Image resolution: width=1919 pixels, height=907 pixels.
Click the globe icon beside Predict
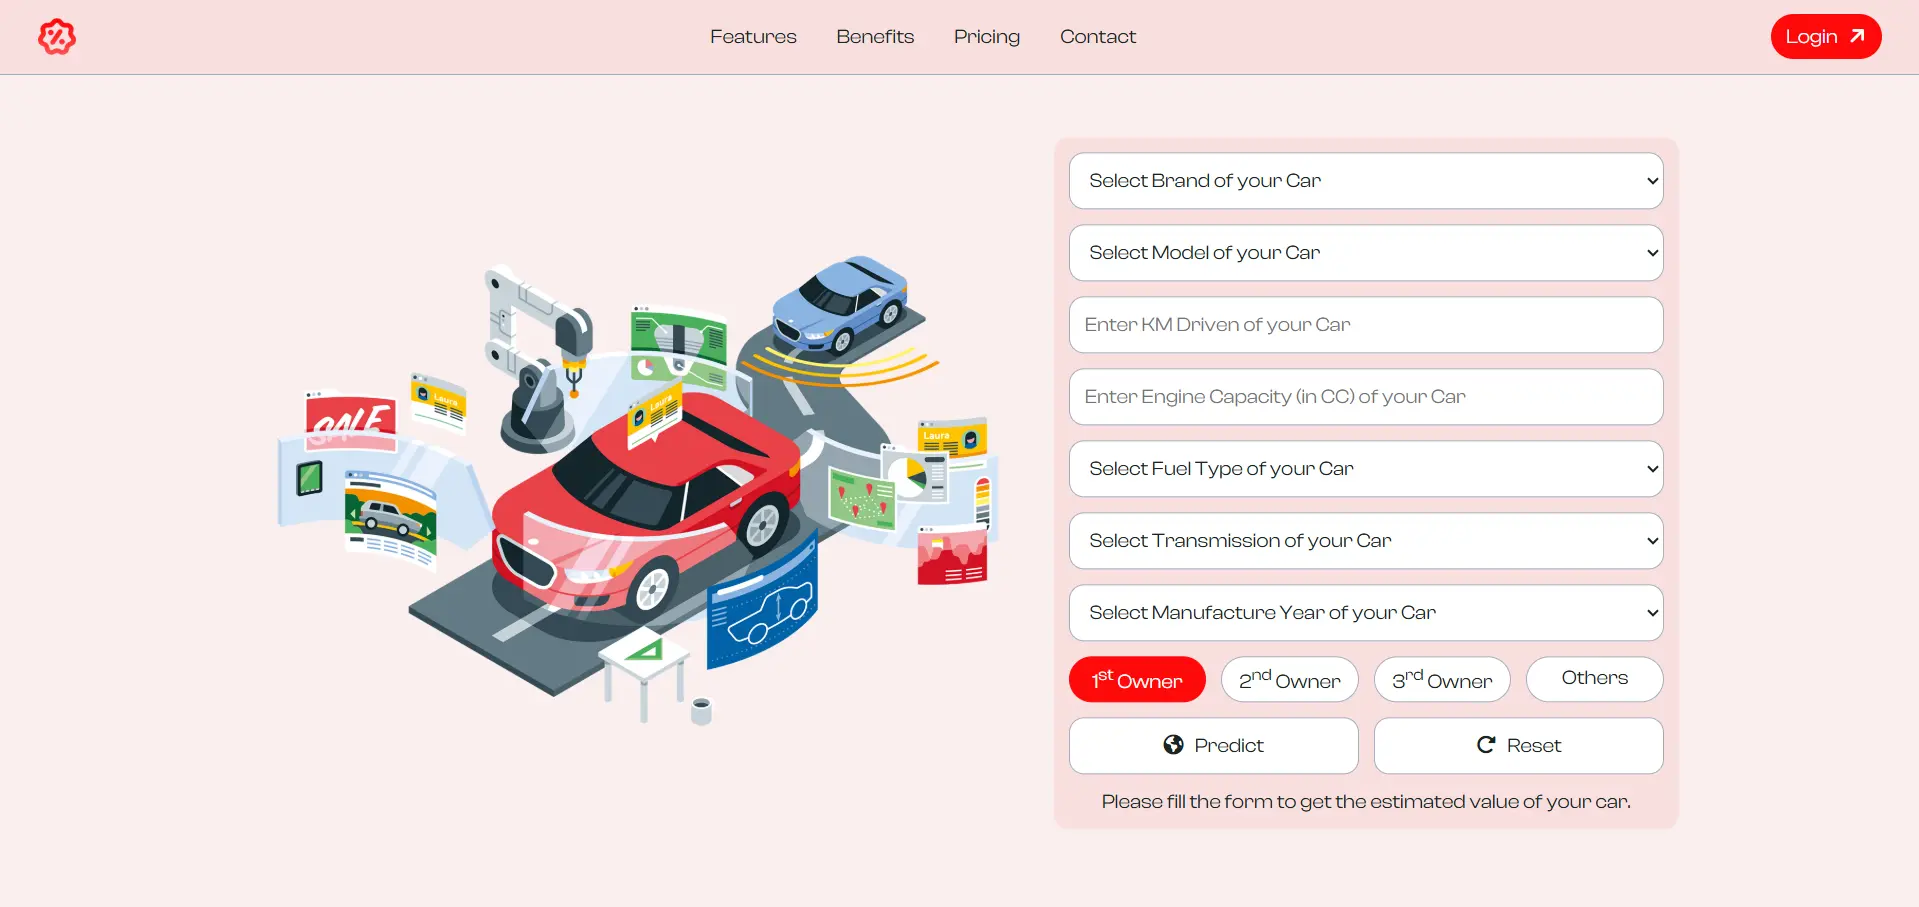(x=1173, y=745)
